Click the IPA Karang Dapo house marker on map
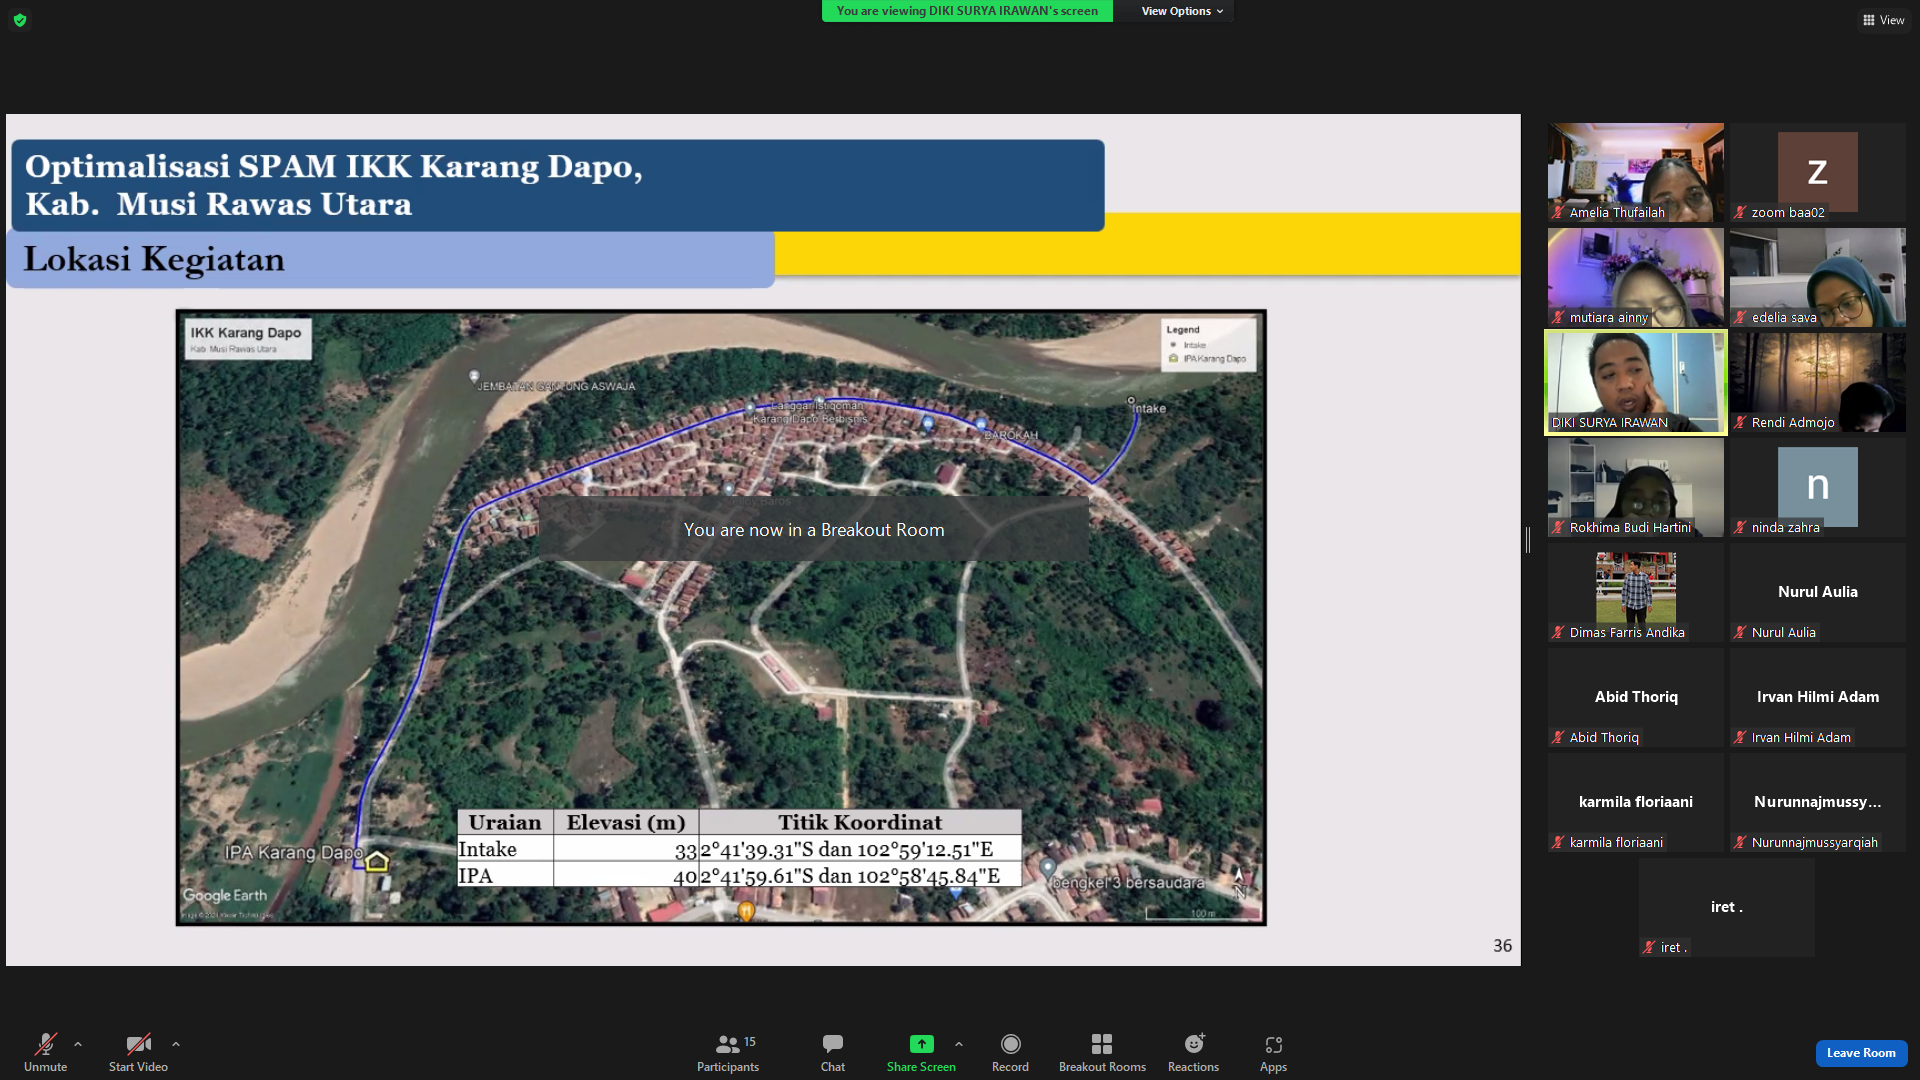The height and width of the screenshot is (1080, 1920). [377, 861]
